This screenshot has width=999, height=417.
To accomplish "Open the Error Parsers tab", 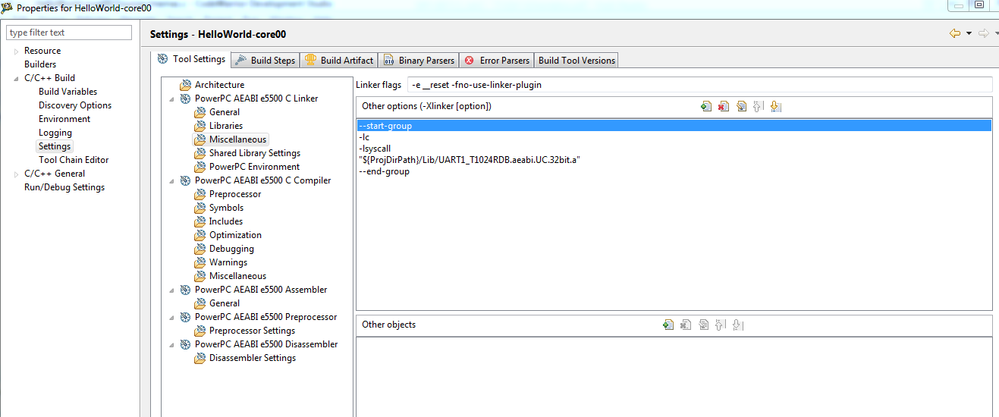I will tap(496, 60).
